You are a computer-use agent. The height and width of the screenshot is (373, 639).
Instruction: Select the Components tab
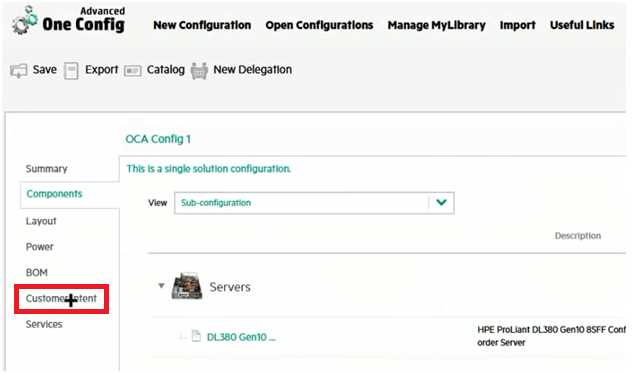54,194
